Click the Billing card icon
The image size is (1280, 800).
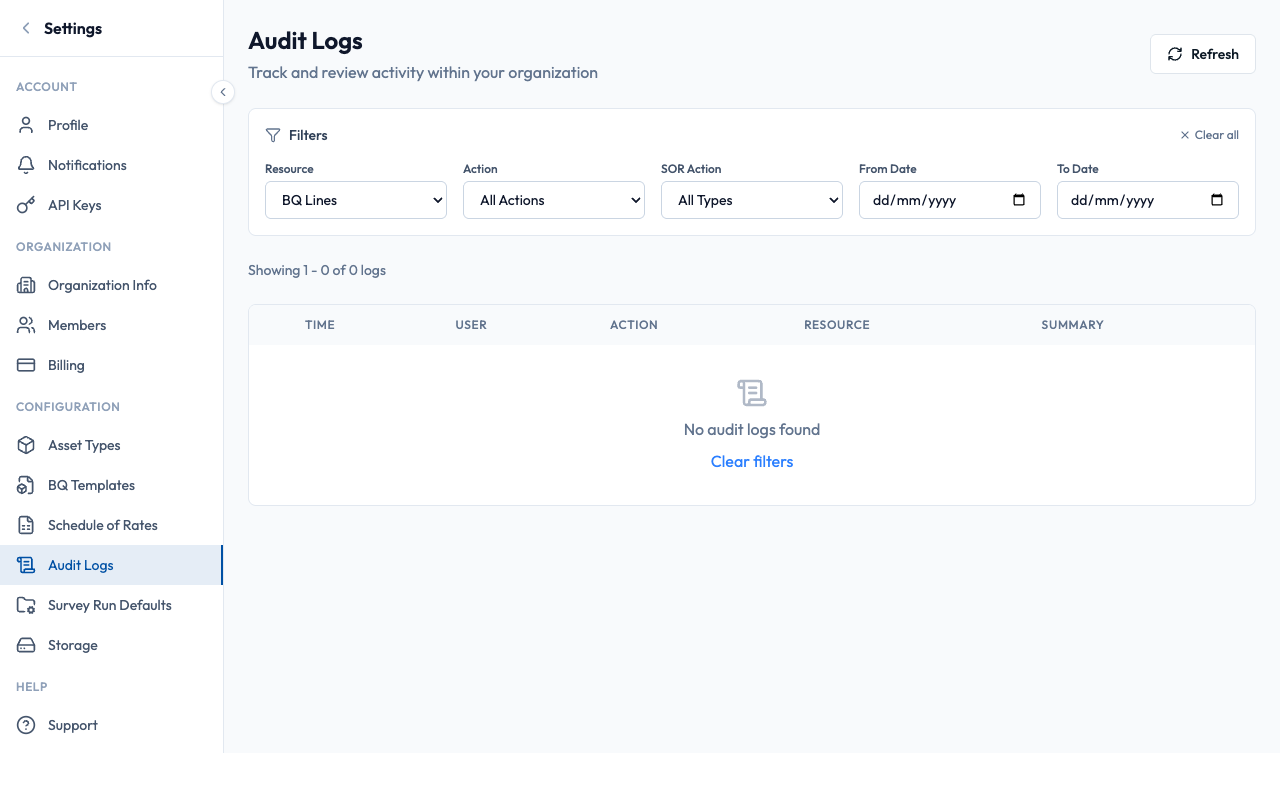(x=26, y=364)
